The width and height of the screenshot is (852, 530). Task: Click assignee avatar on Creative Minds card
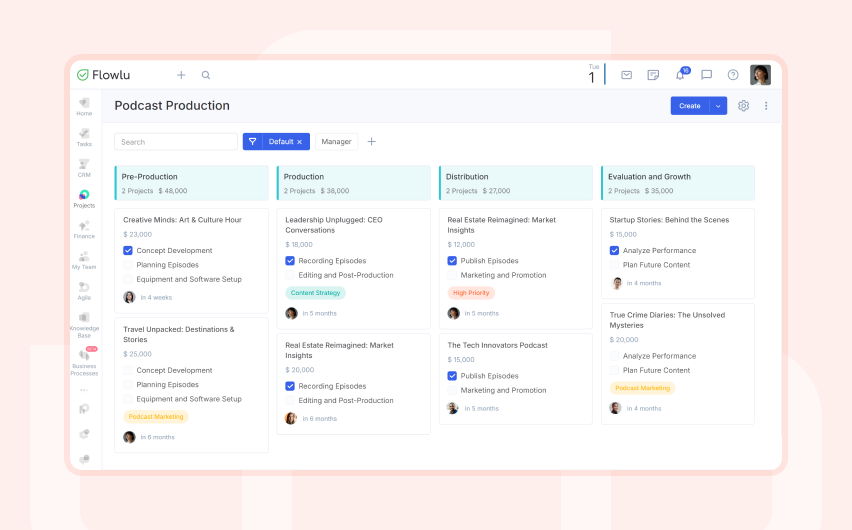pyautogui.click(x=129, y=297)
